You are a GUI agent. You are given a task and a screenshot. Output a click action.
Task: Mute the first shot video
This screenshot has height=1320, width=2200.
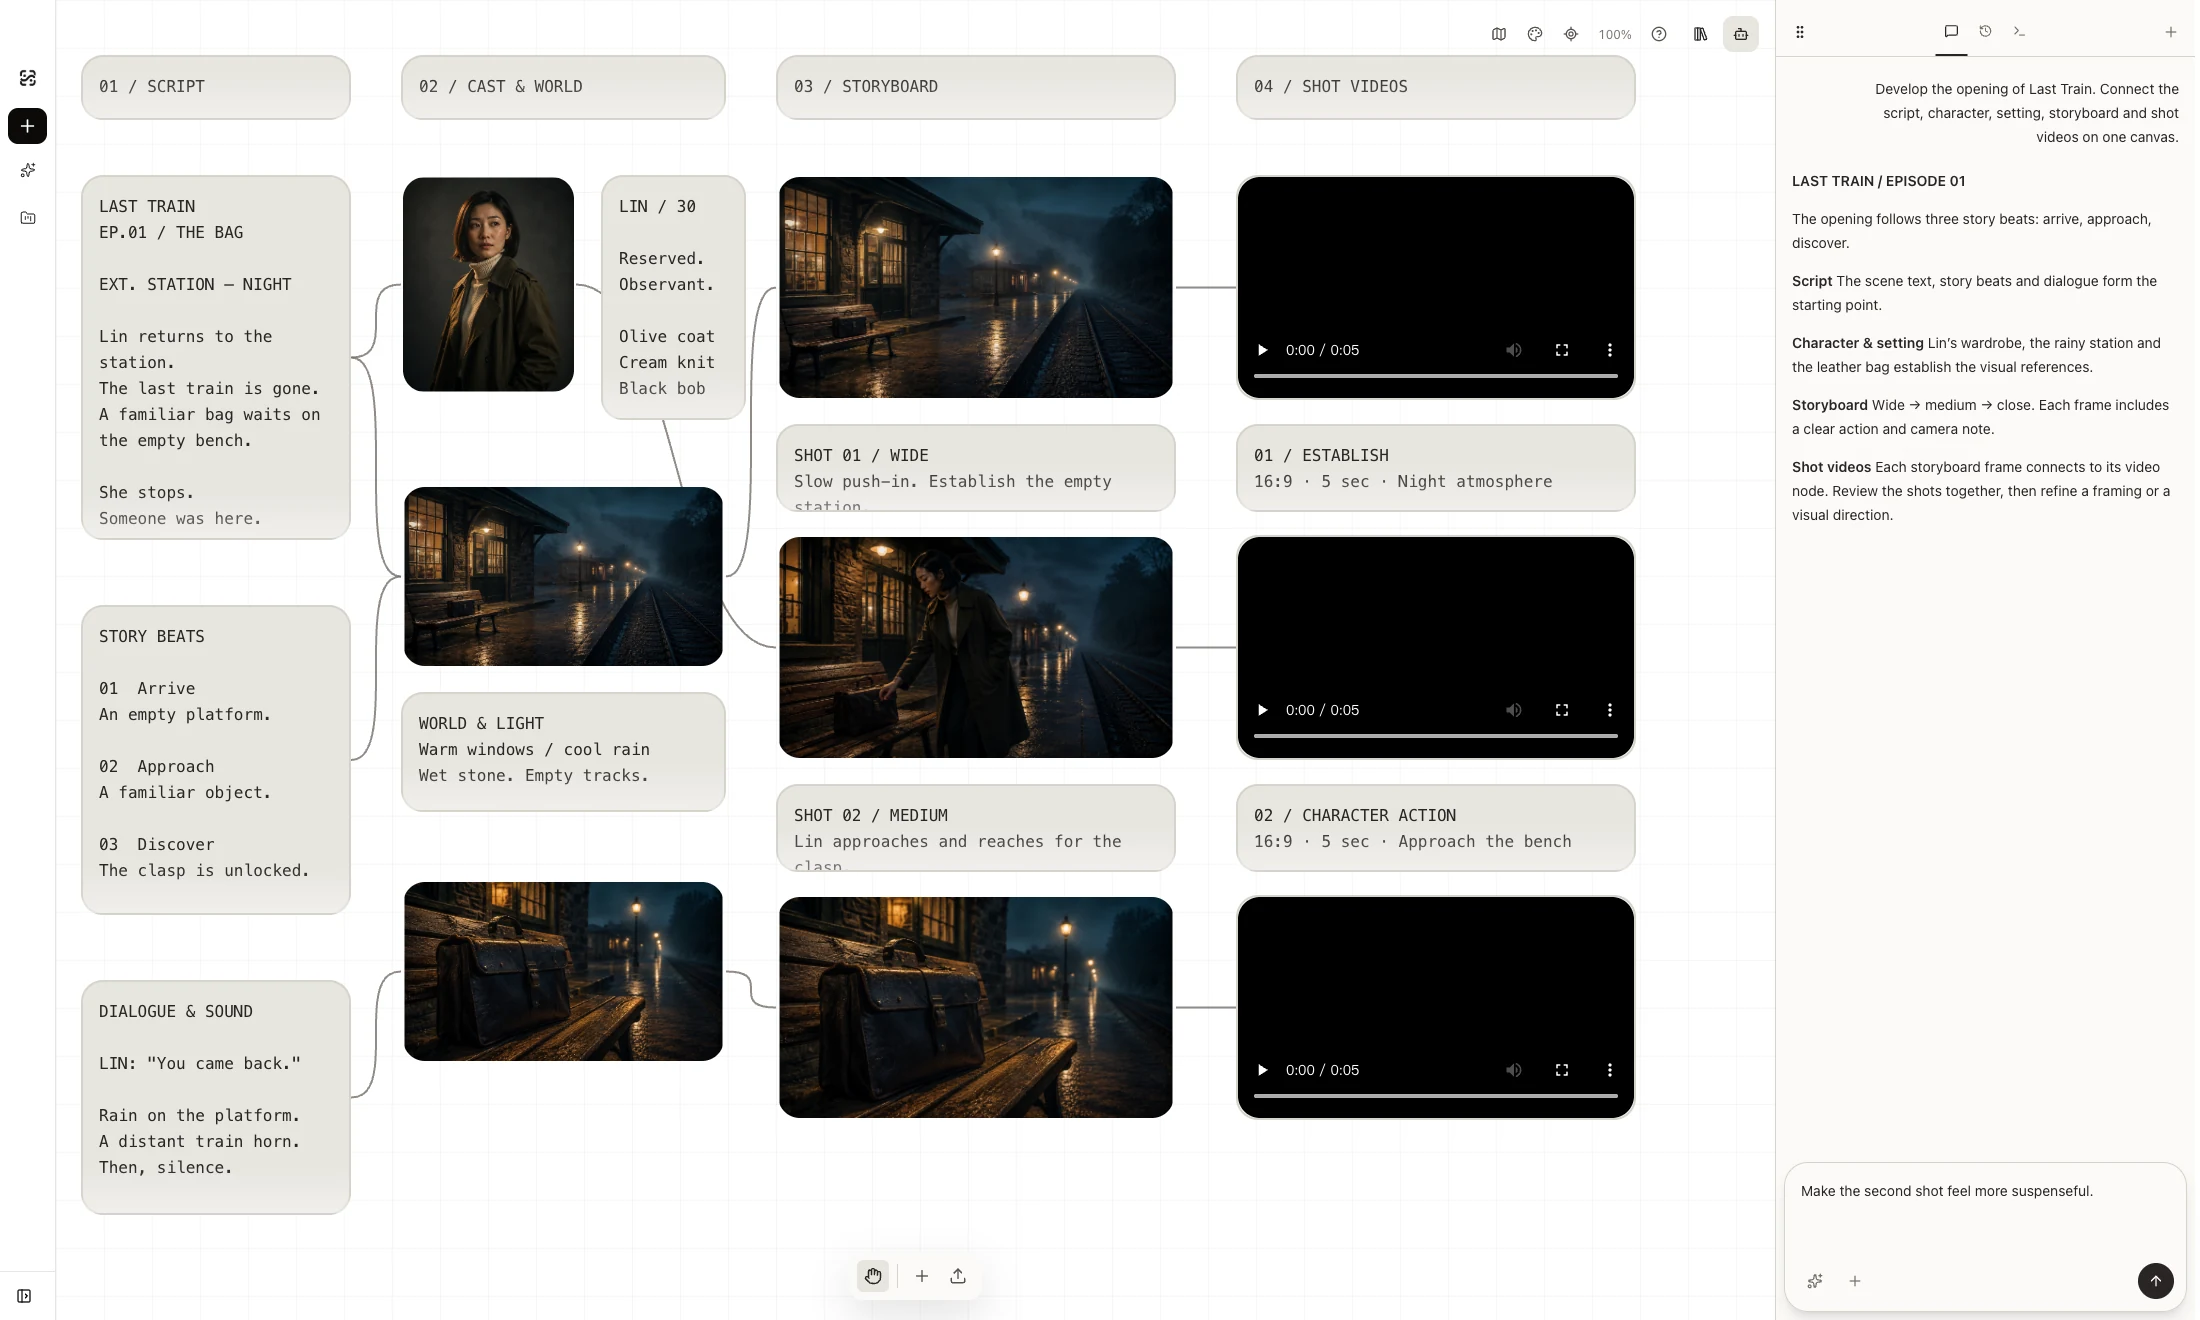1514,350
